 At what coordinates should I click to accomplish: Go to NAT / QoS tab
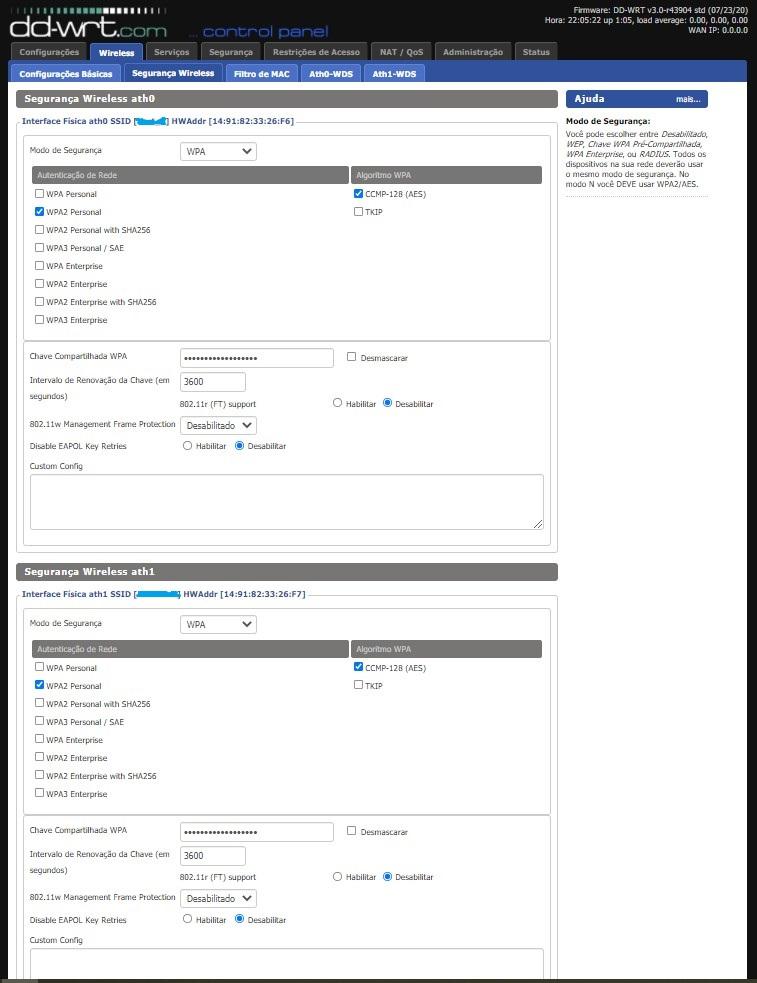click(401, 52)
